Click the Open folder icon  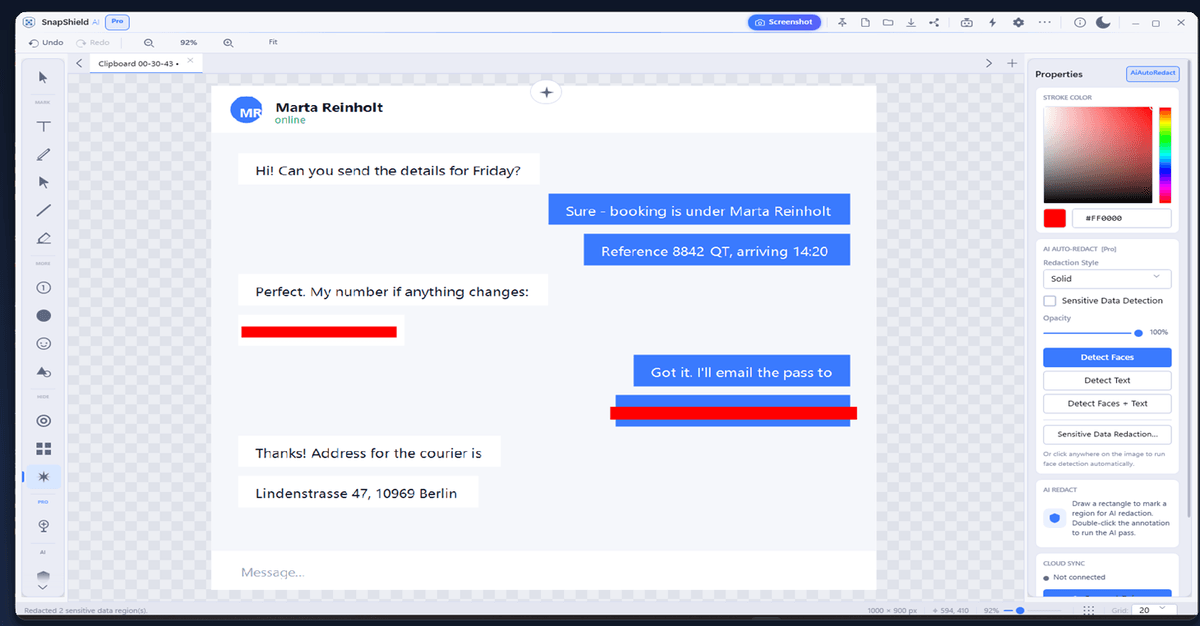tap(888, 22)
